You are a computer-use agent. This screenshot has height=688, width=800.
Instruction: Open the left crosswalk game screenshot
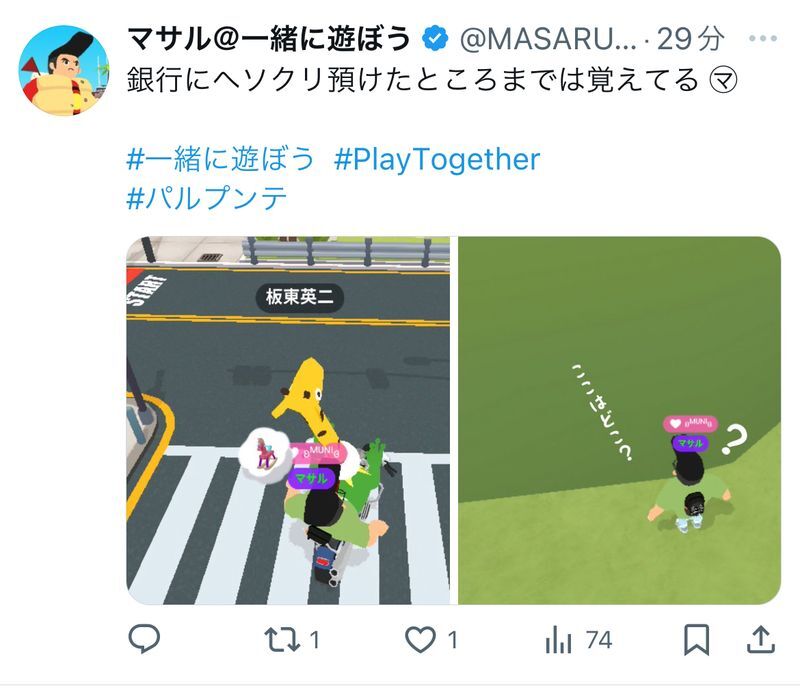[x=288, y=420]
